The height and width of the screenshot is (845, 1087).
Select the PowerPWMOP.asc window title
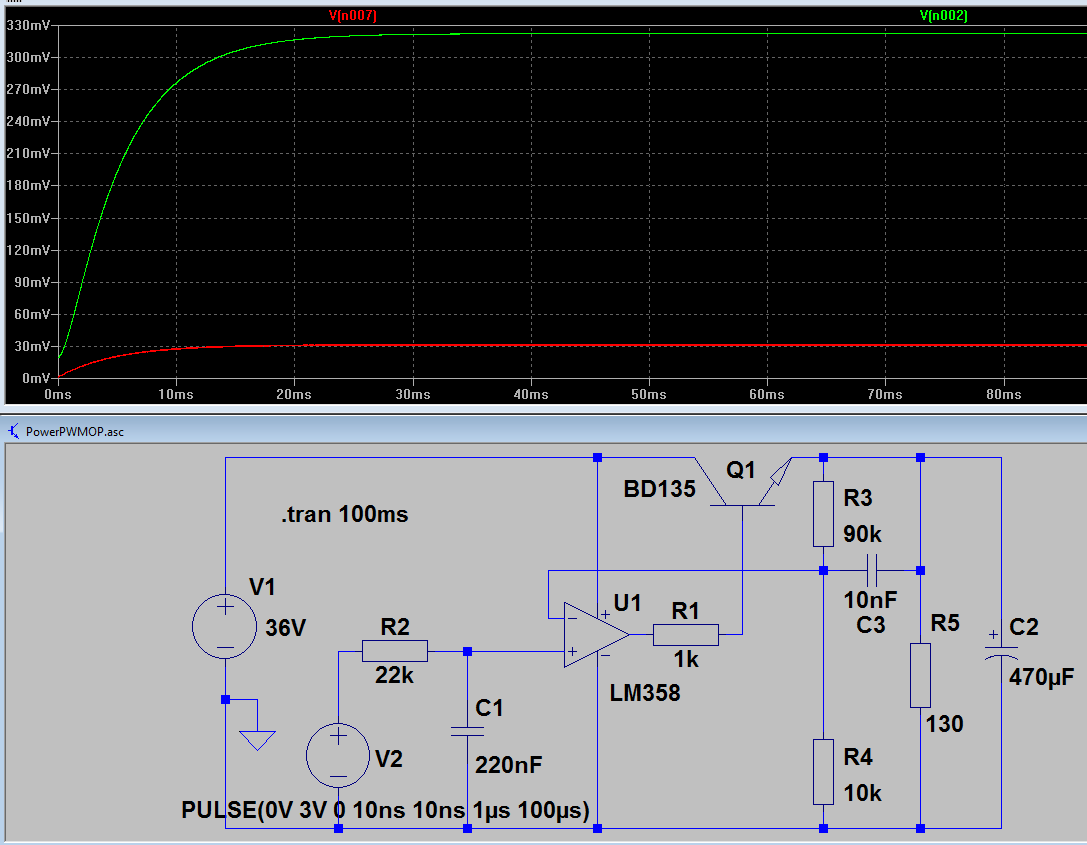(x=75, y=431)
